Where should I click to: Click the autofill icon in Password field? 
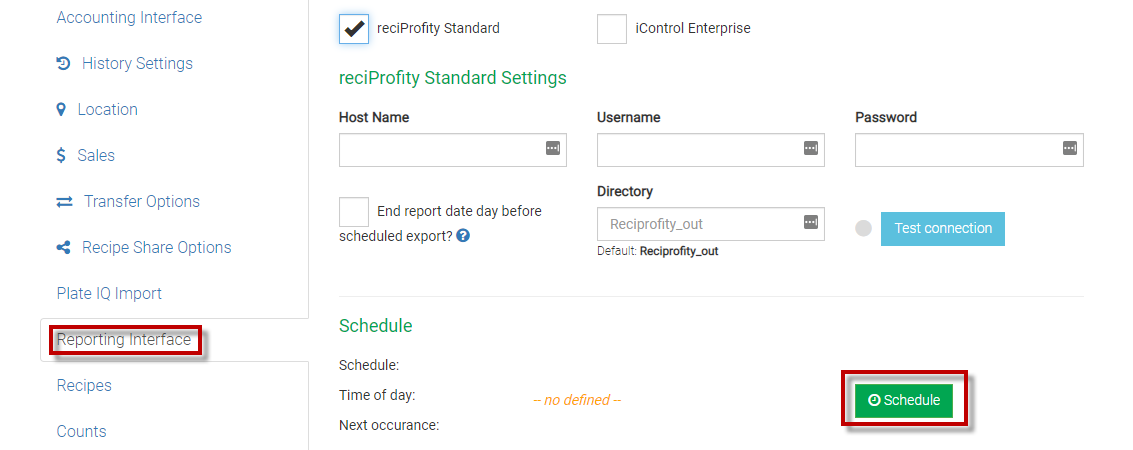tap(1069, 148)
